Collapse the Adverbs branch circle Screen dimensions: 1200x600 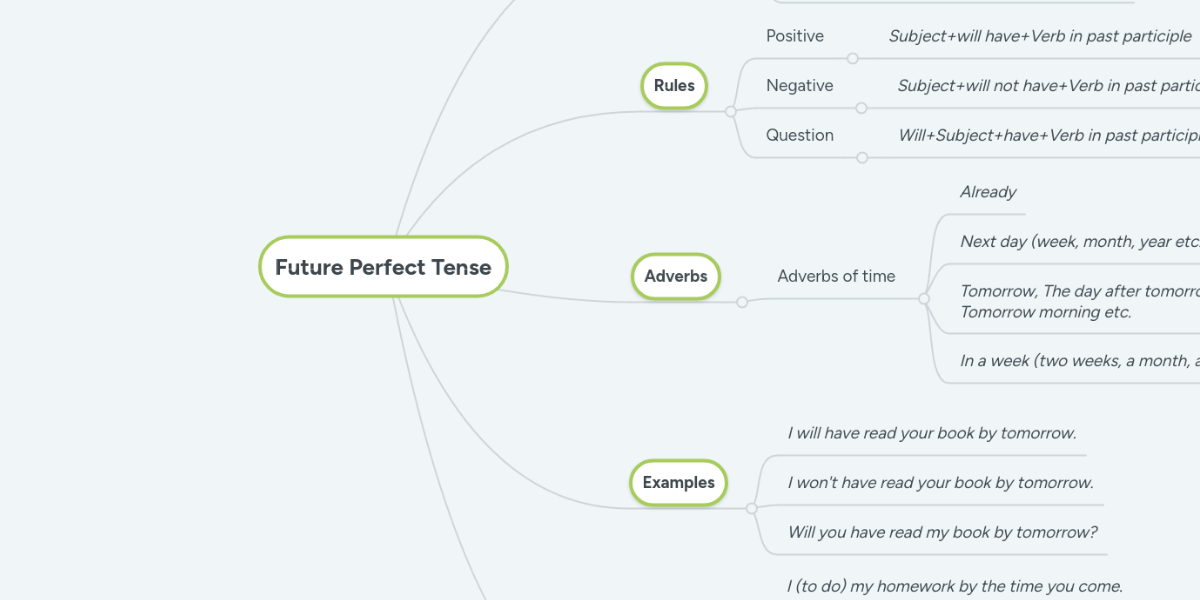742,302
